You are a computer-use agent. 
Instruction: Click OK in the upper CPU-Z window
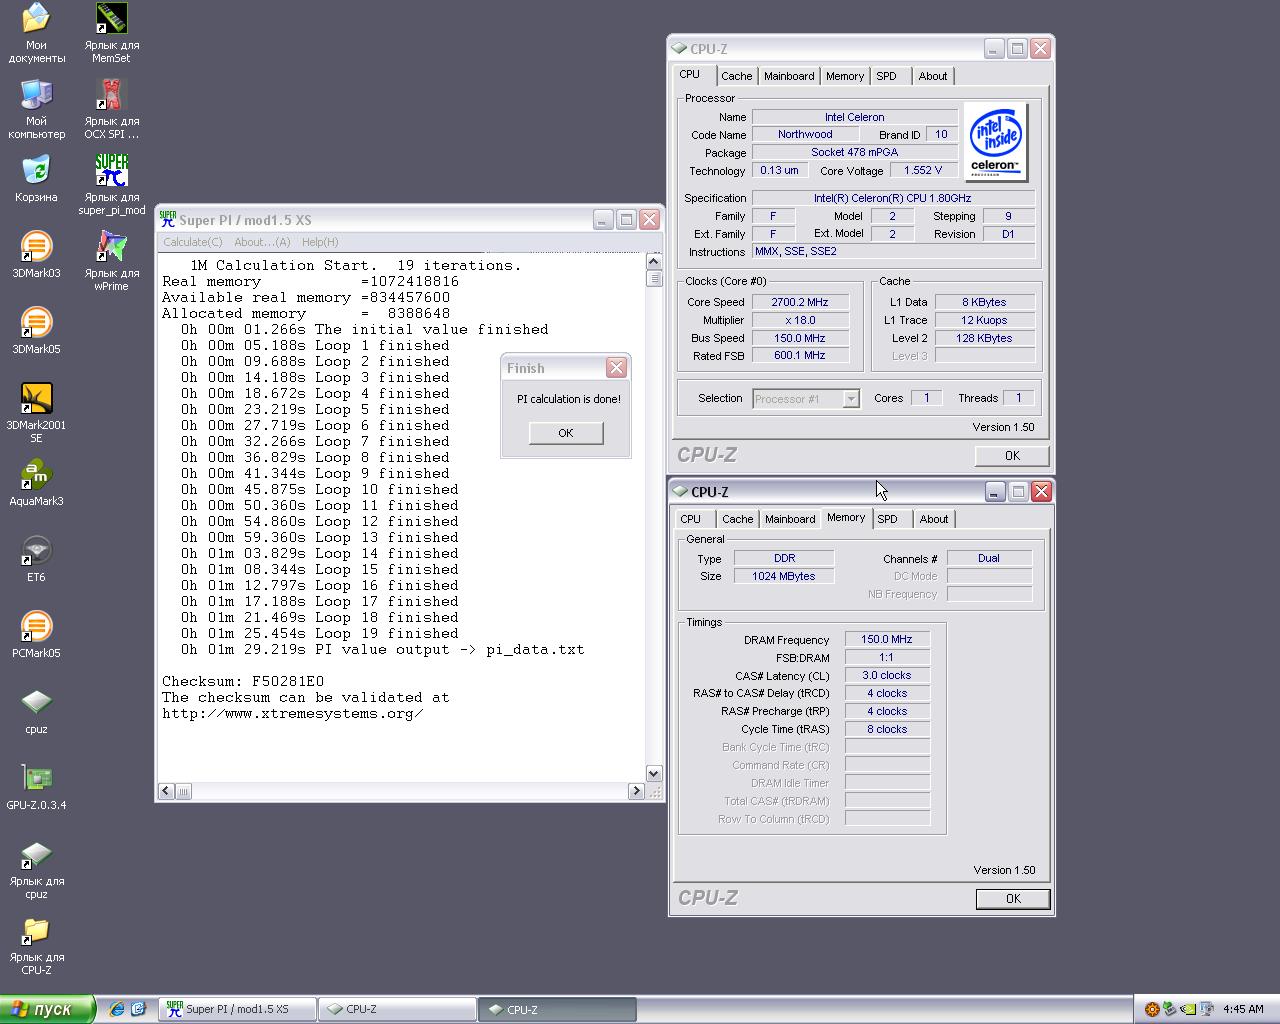coord(1012,456)
